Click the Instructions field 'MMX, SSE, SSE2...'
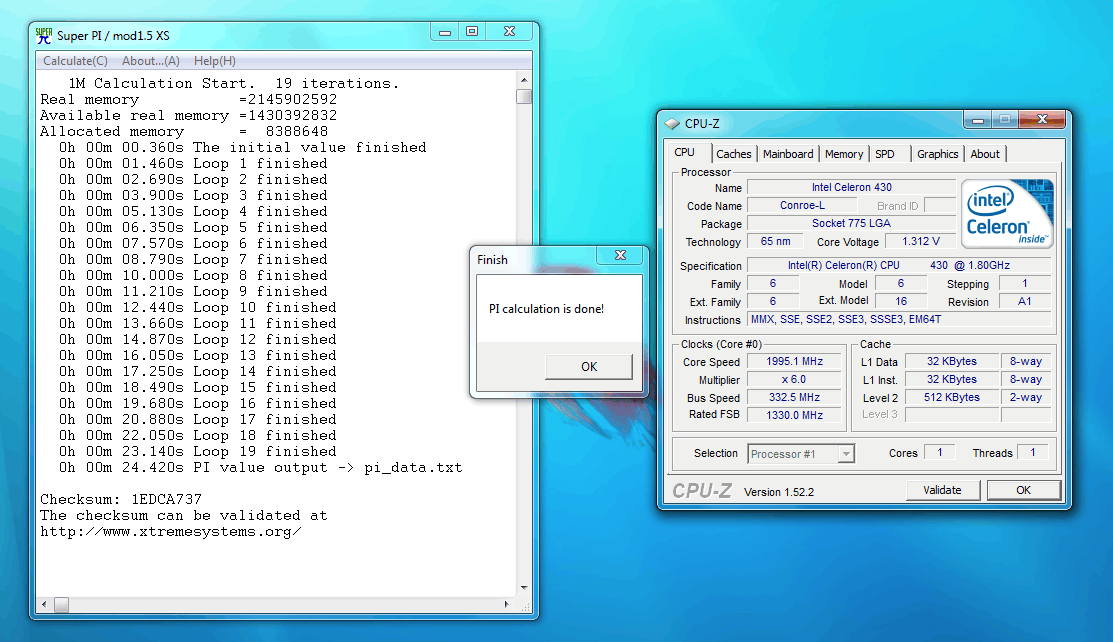The height and width of the screenshot is (642, 1113). point(899,320)
